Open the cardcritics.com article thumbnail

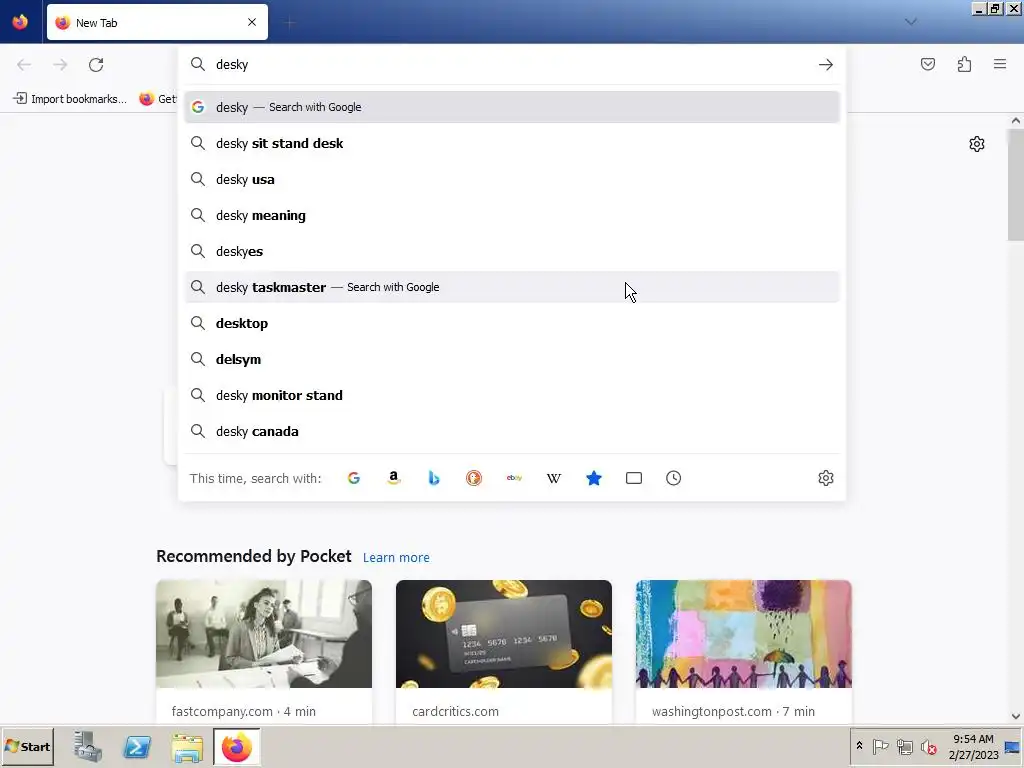tap(504, 634)
